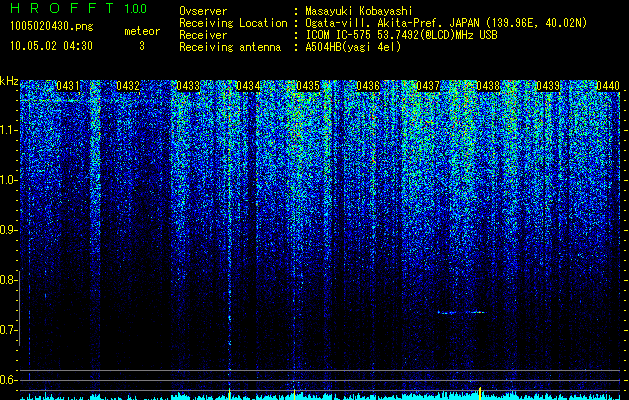This screenshot has width=629, height=400.
Task: Select the 1.00 version number
Action: click(x=135, y=8)
